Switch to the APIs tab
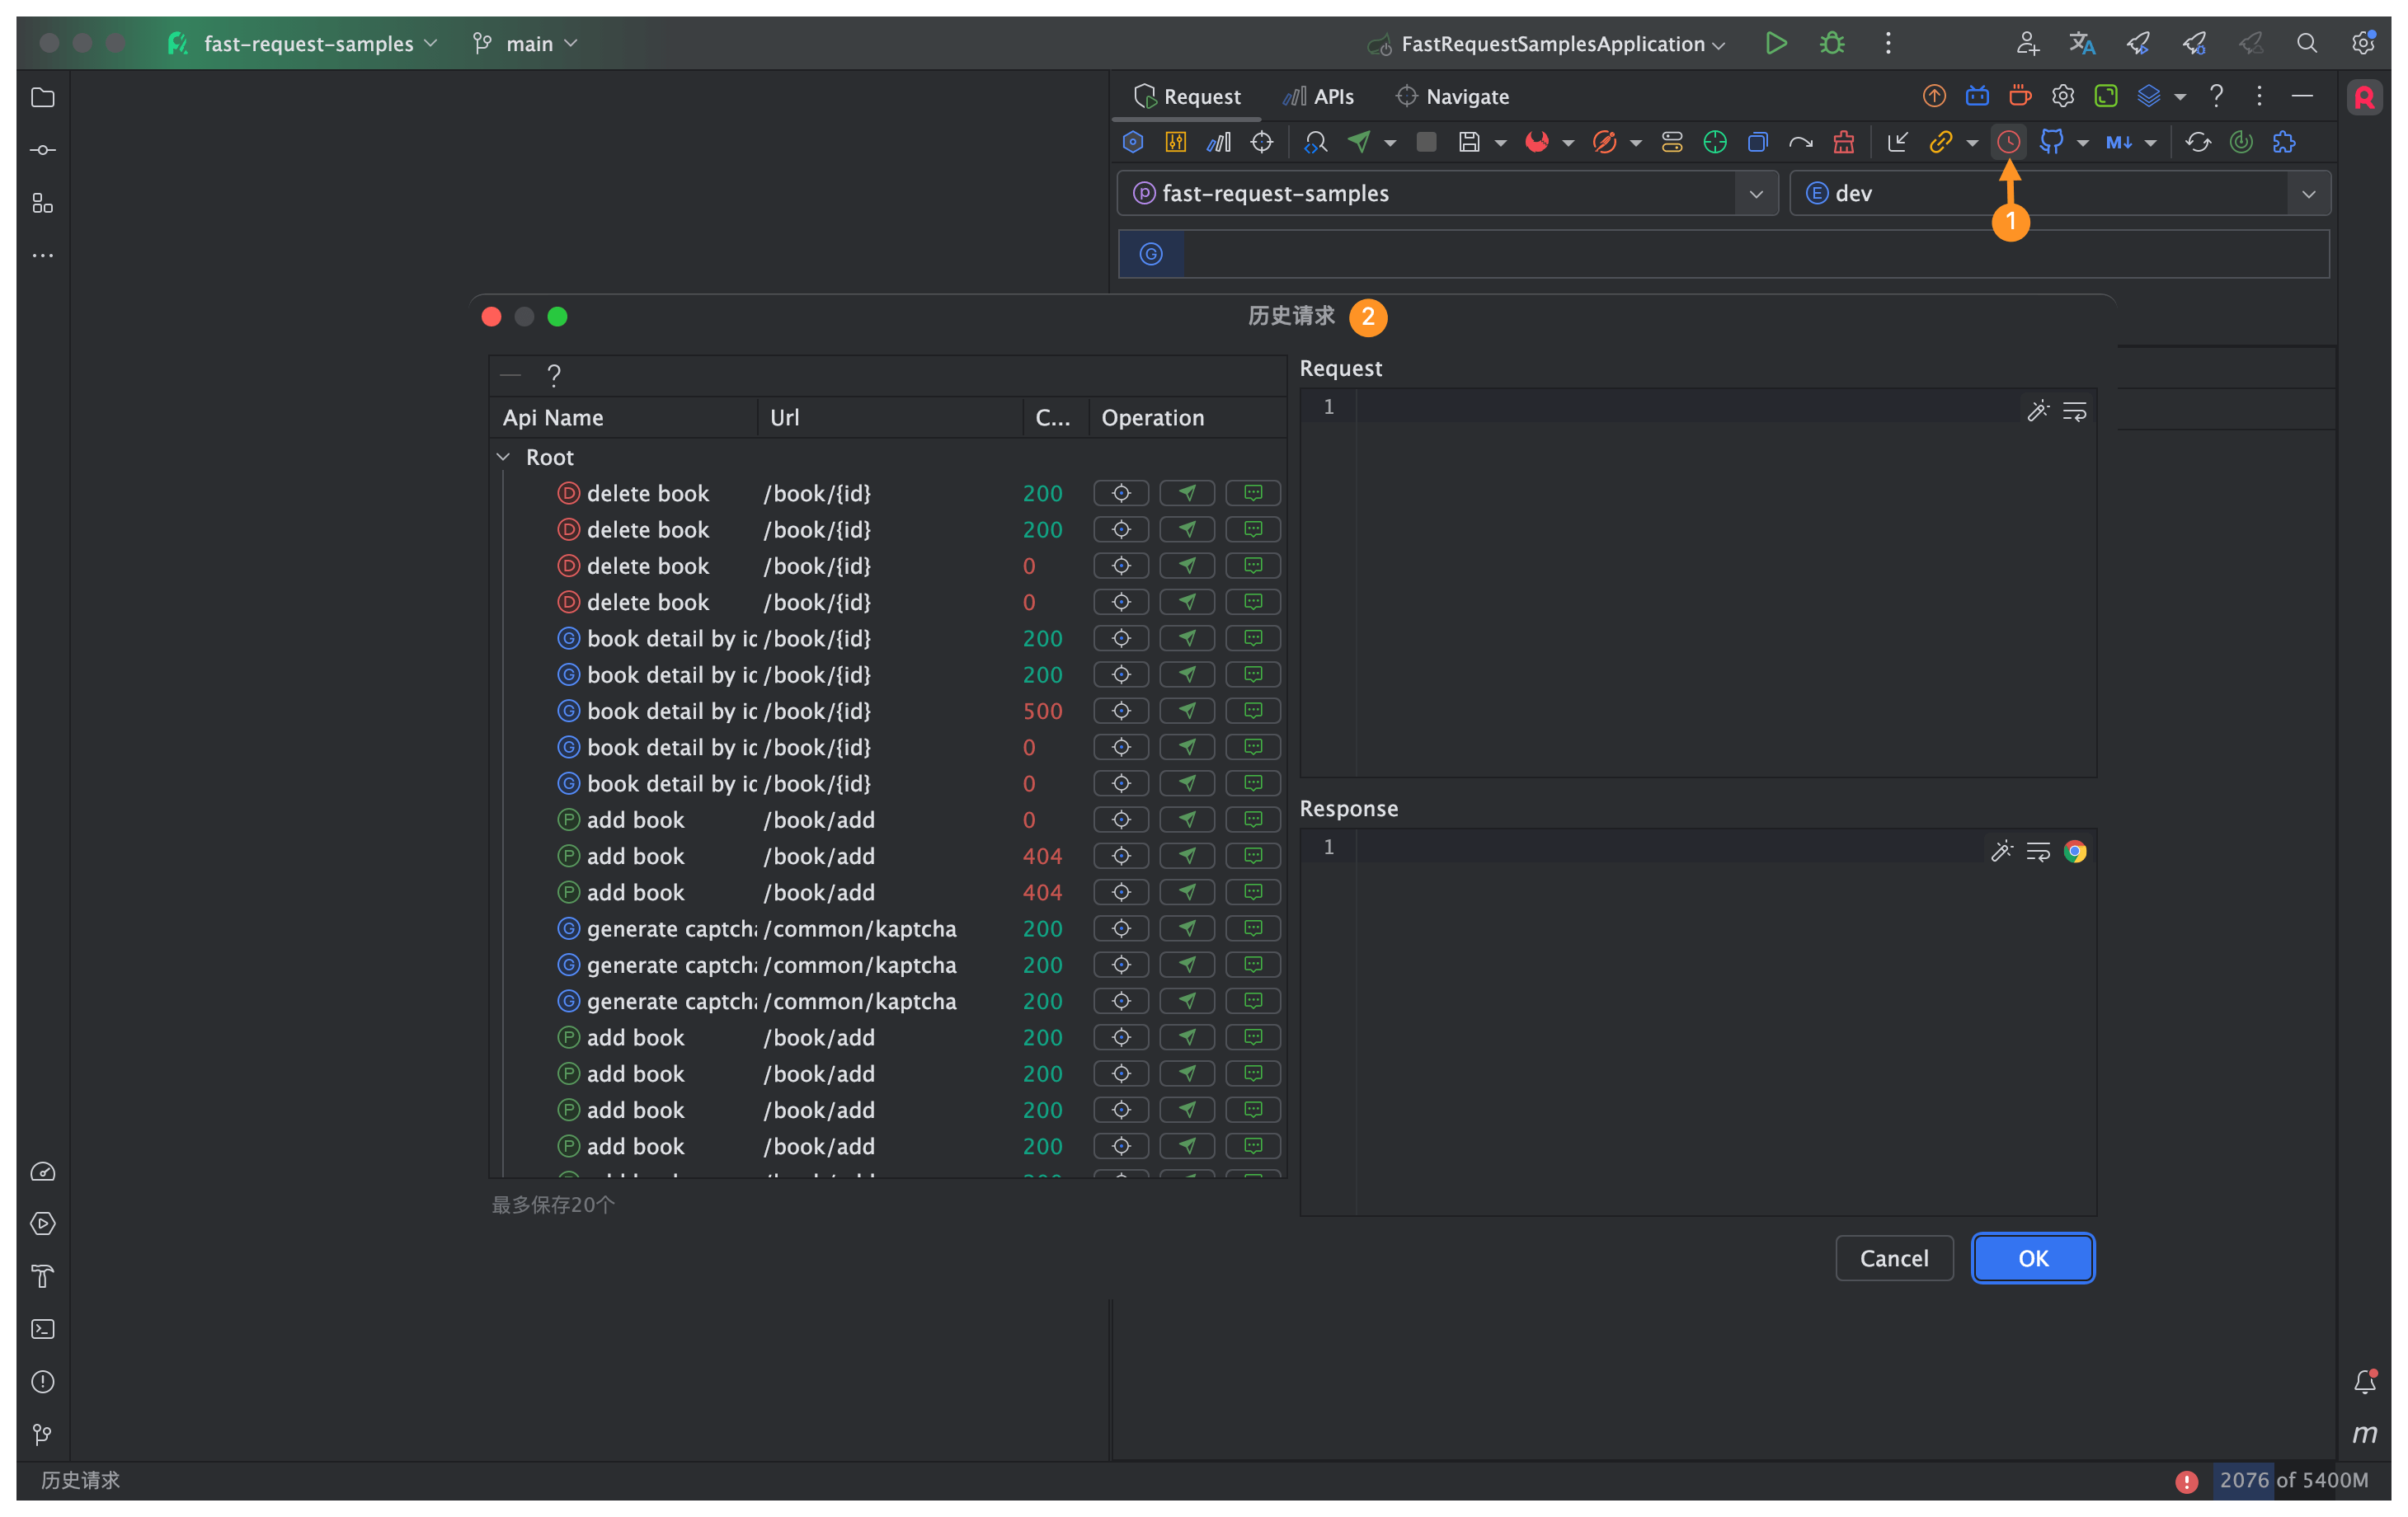 [x=1319, y=97]
